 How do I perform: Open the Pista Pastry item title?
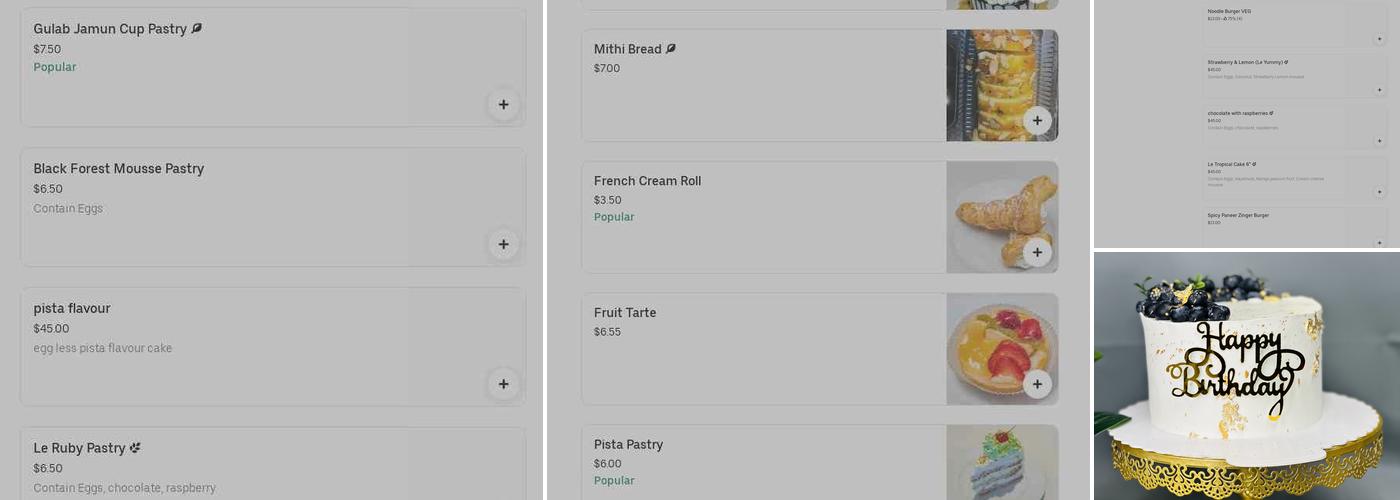click(628, 444)
